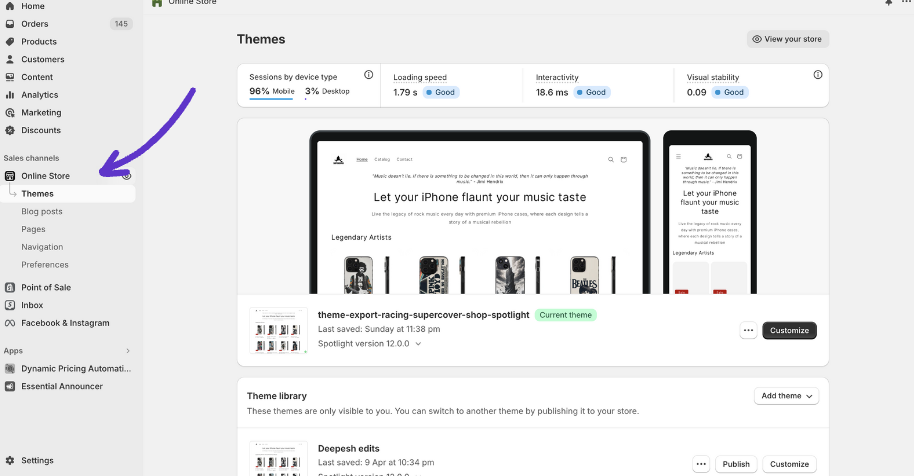914x476 pixels.
Task: Open more actions for Deepesh edits
Action: [x=701, y=464]
